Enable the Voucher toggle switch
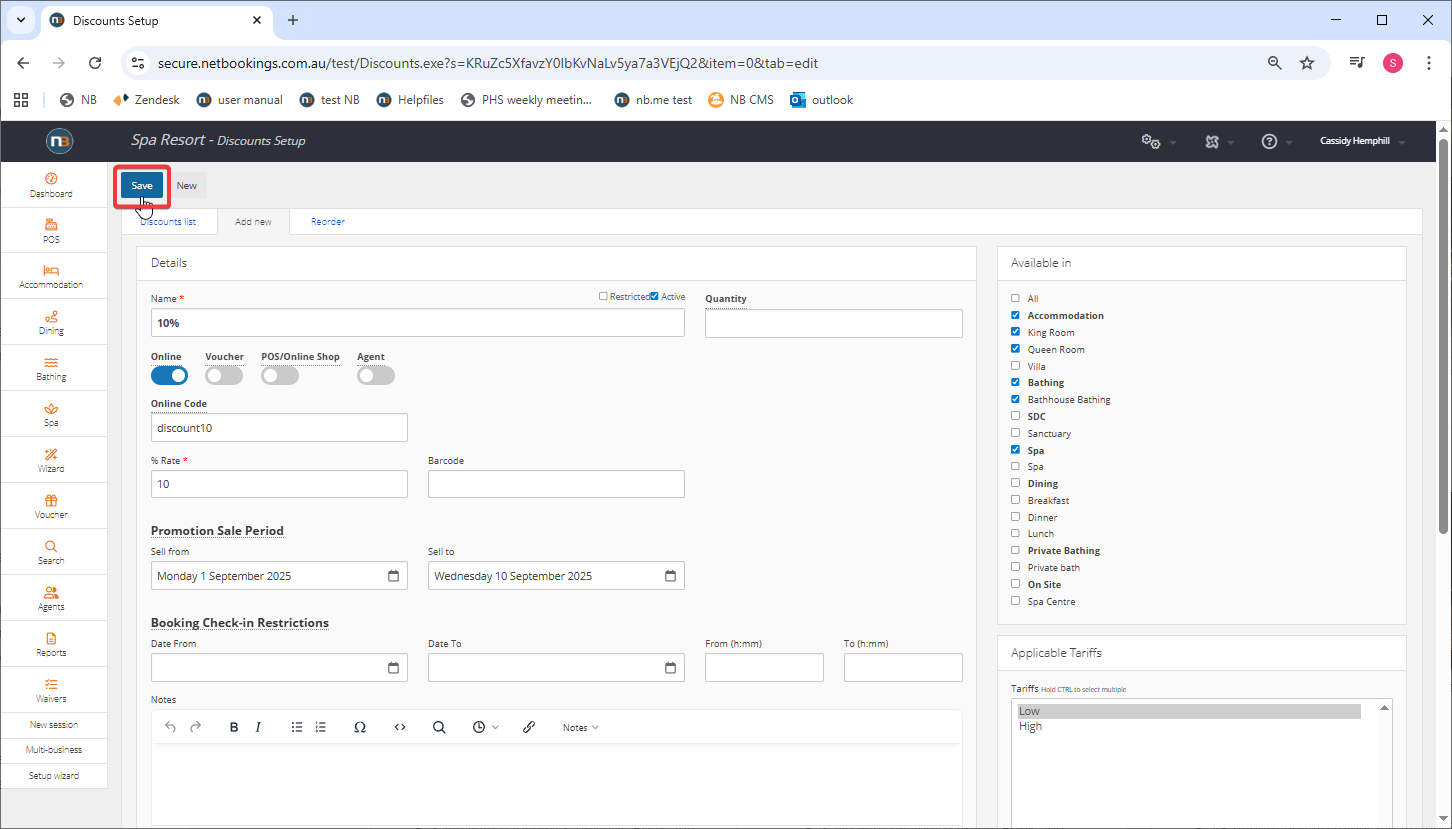 pos(224,375)
